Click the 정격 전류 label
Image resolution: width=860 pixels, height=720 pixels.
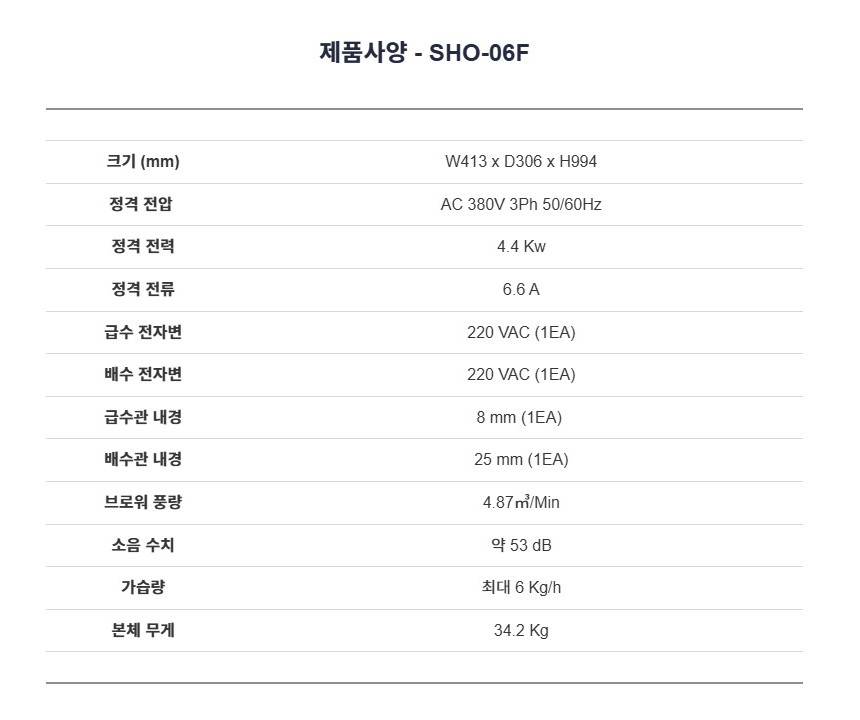tap(143, 290)
